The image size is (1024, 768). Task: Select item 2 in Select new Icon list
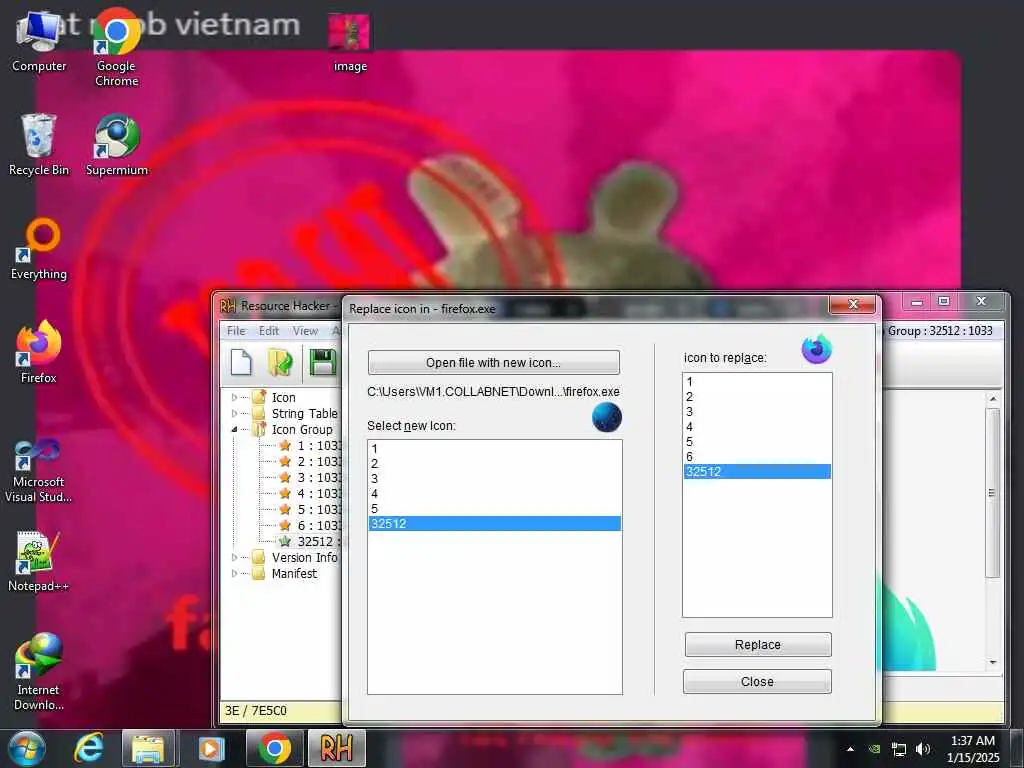[494, 464]
